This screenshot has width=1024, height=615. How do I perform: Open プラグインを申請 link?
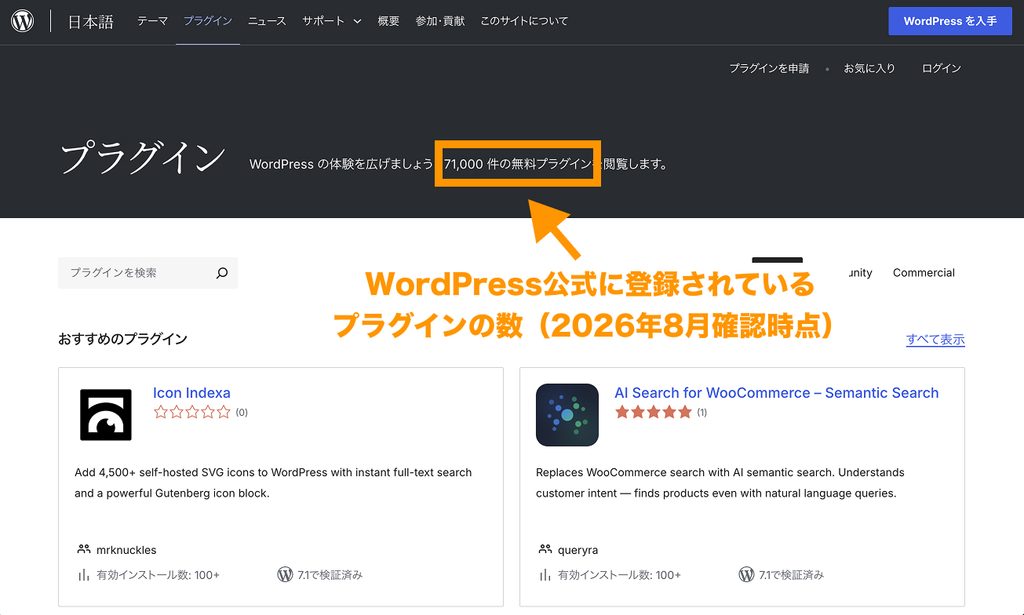tap(769, 68)
